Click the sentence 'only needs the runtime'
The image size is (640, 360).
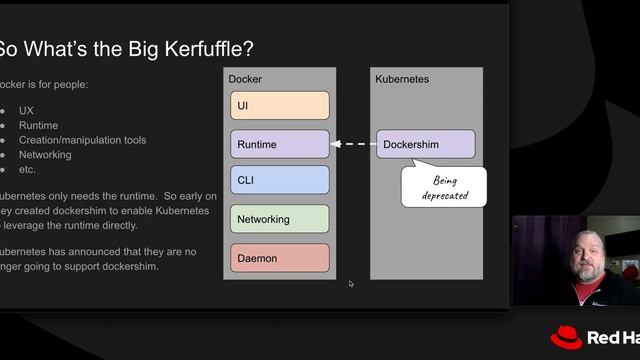(x=102, y=196)
